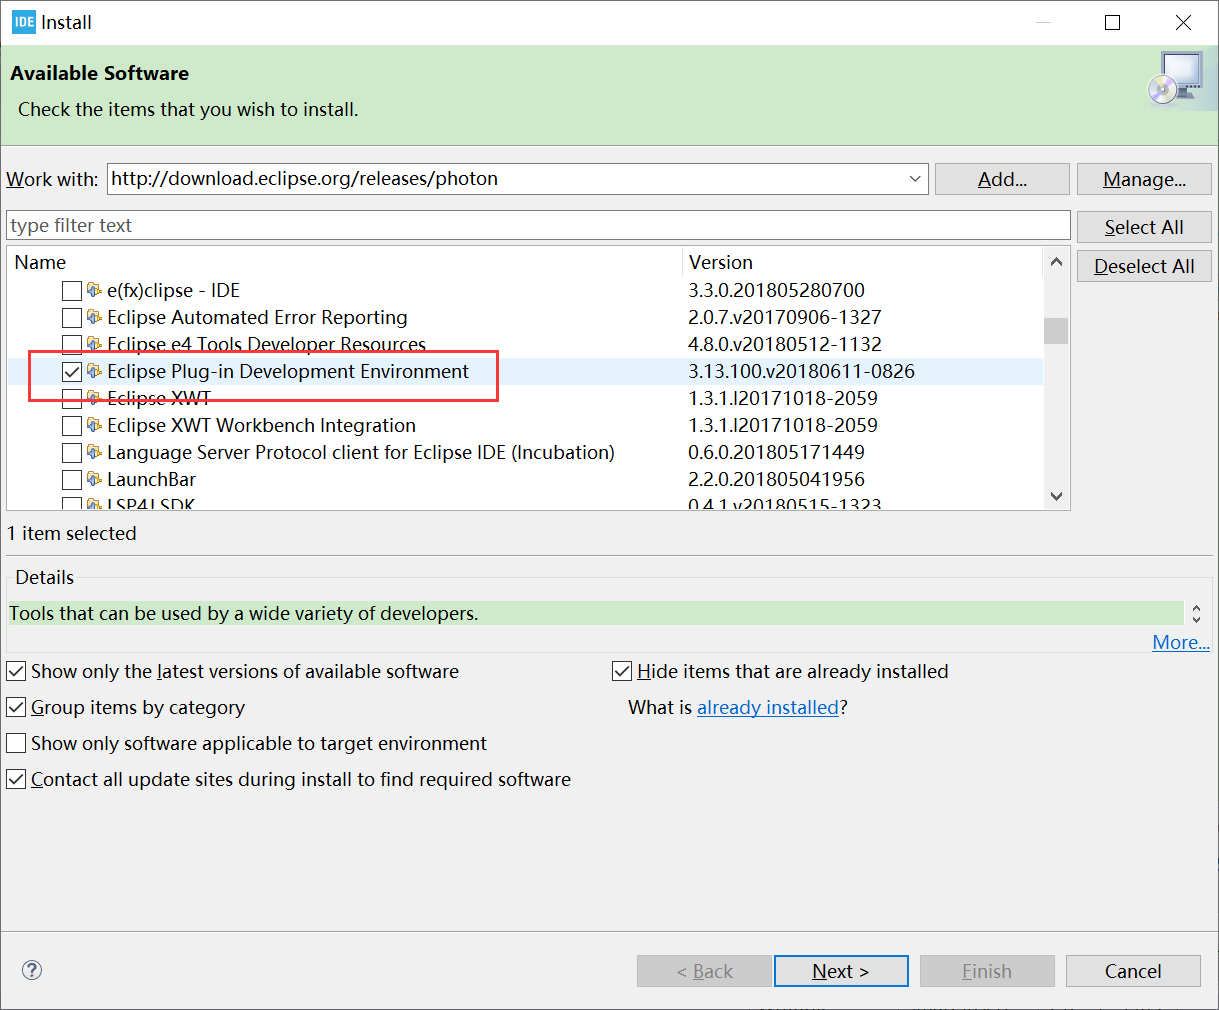
Task: Maximize the Install dialog window
Action: coord(1112,22)
